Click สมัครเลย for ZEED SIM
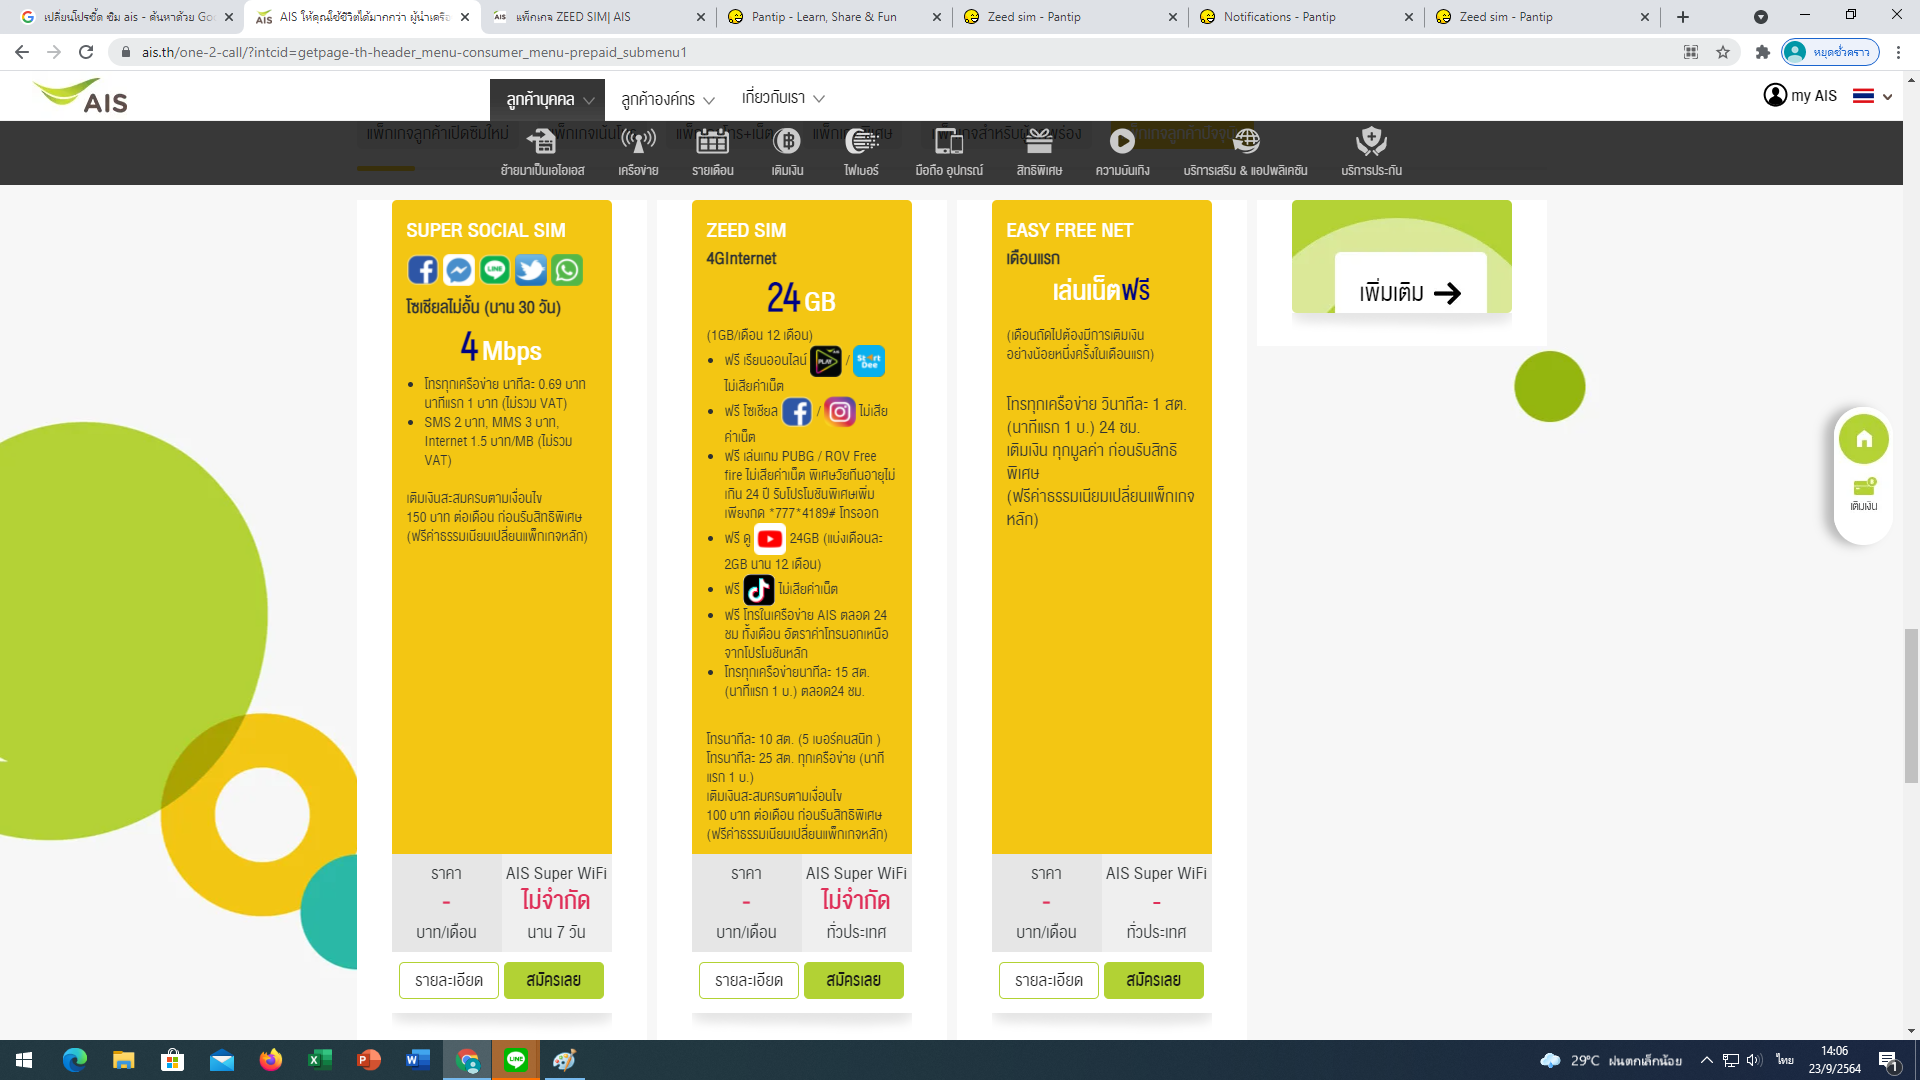Viewport: 1920px width, 1080px height. pos(854,980)
